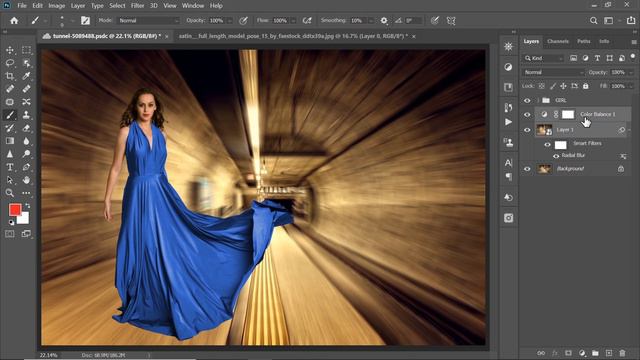Select the Color Balance 1 layer name
This screenshot has height=360, width=640.
click(x=598, y=114)
